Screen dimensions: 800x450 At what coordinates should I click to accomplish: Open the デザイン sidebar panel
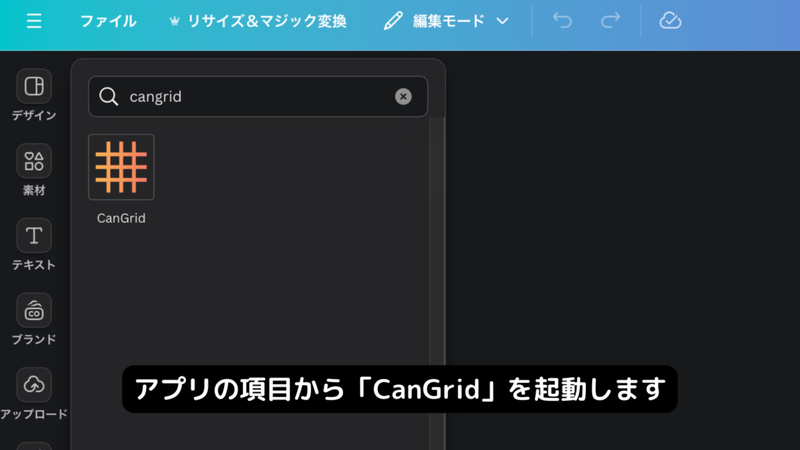(x=34, y=95)
